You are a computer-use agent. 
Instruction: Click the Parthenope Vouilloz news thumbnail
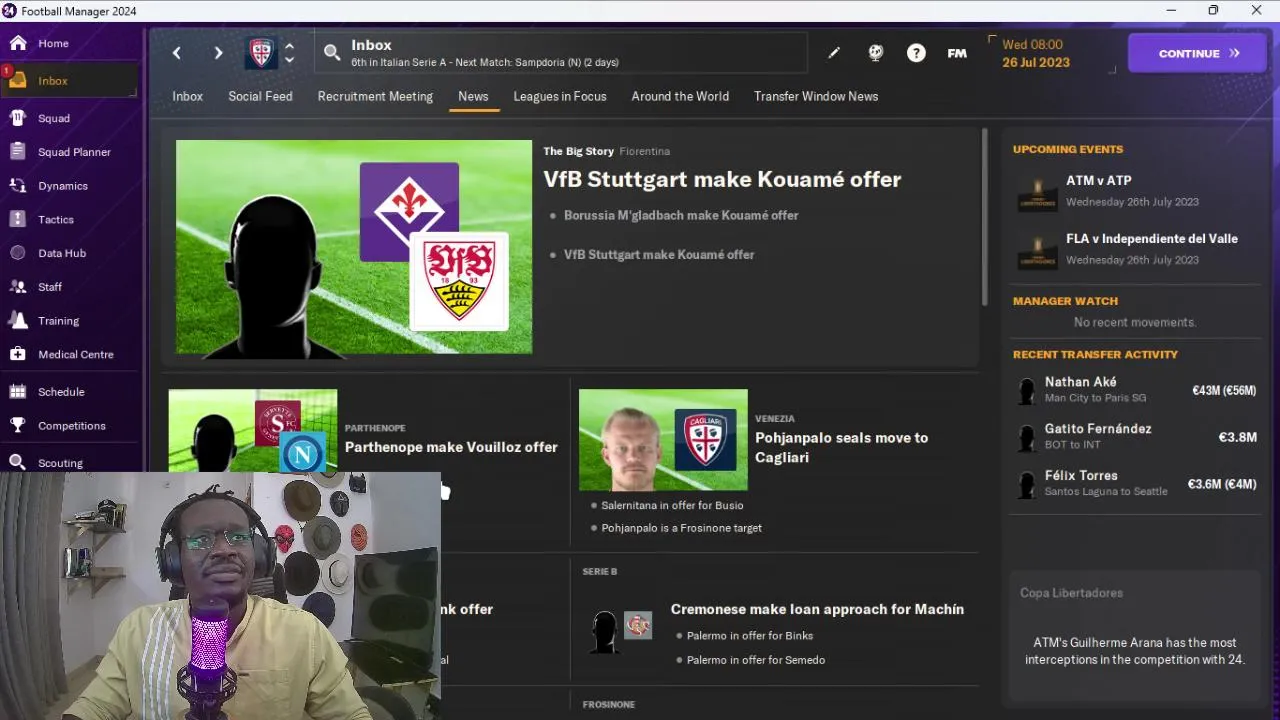coord(253,431)
